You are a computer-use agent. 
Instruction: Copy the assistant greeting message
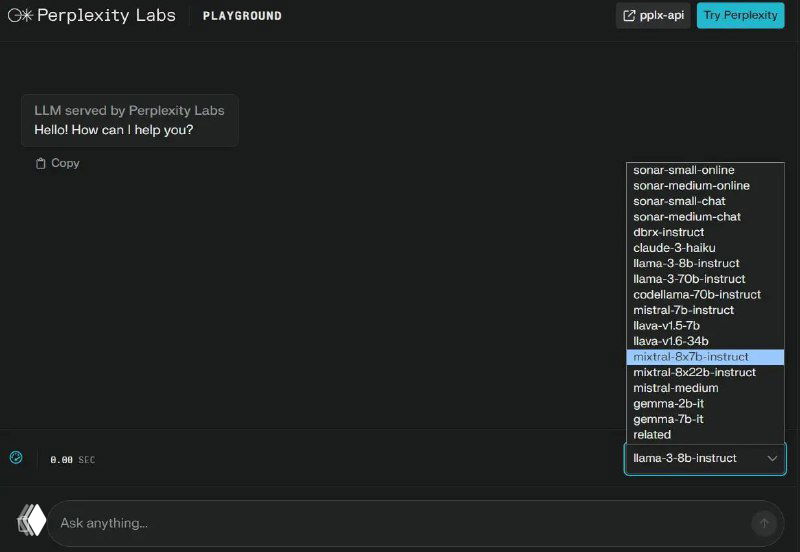point(57,163)
